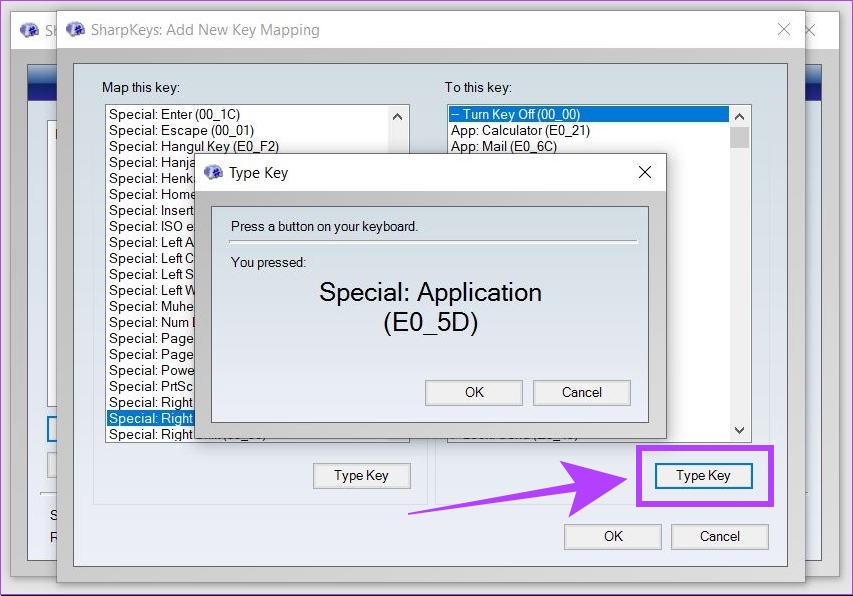Image resolution: width=853 pixels, height=596 pixels.
Task: Select App: Mail (E0_6C) entry
Action: point(589,146)
